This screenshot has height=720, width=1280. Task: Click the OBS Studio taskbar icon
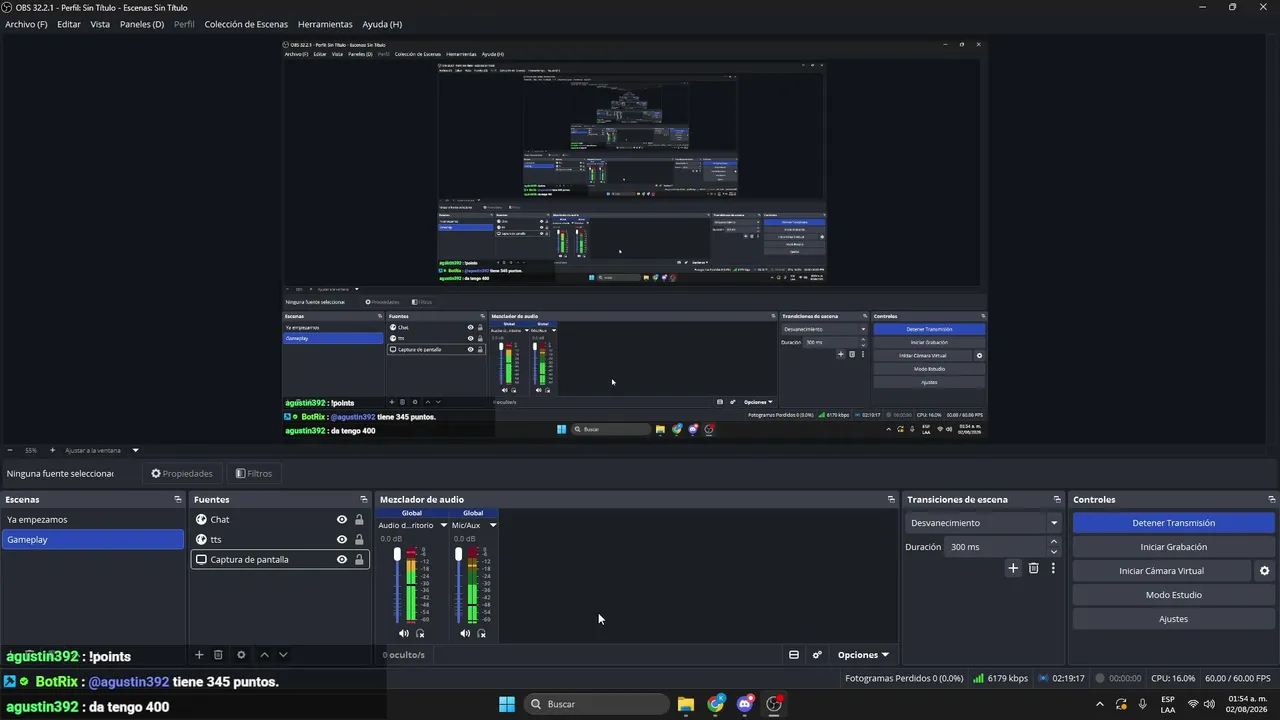[774, 704]
